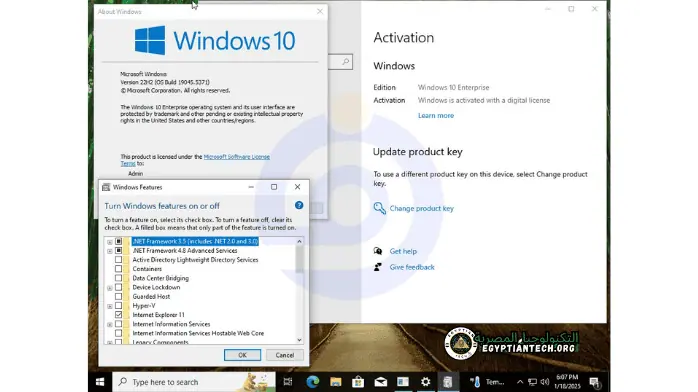Open the volume tray icon
The image size is (698, 392).
(544, 382)
